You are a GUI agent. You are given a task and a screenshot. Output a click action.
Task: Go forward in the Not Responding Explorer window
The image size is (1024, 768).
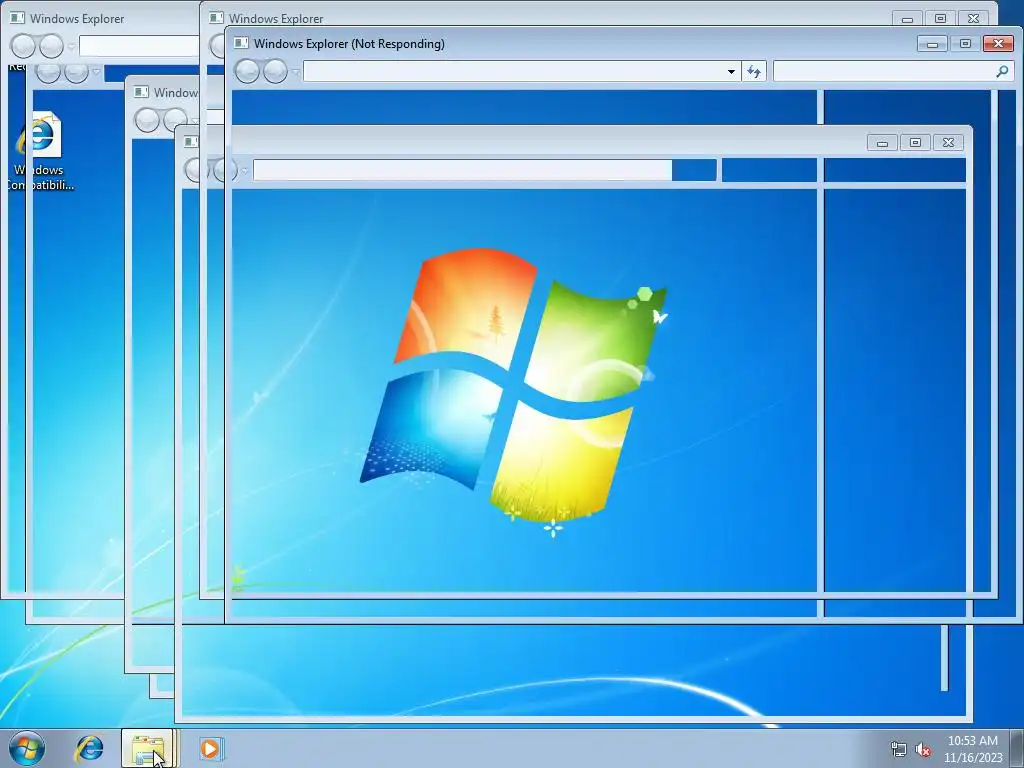[275, 71]
